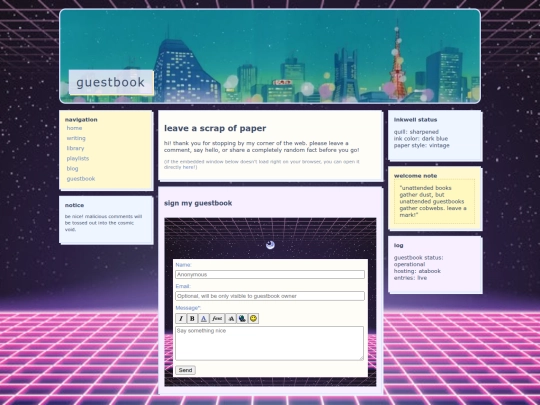Select the guestbook navigation link
Viewport: 540px width, 405px height.
[x=81, y=179]
